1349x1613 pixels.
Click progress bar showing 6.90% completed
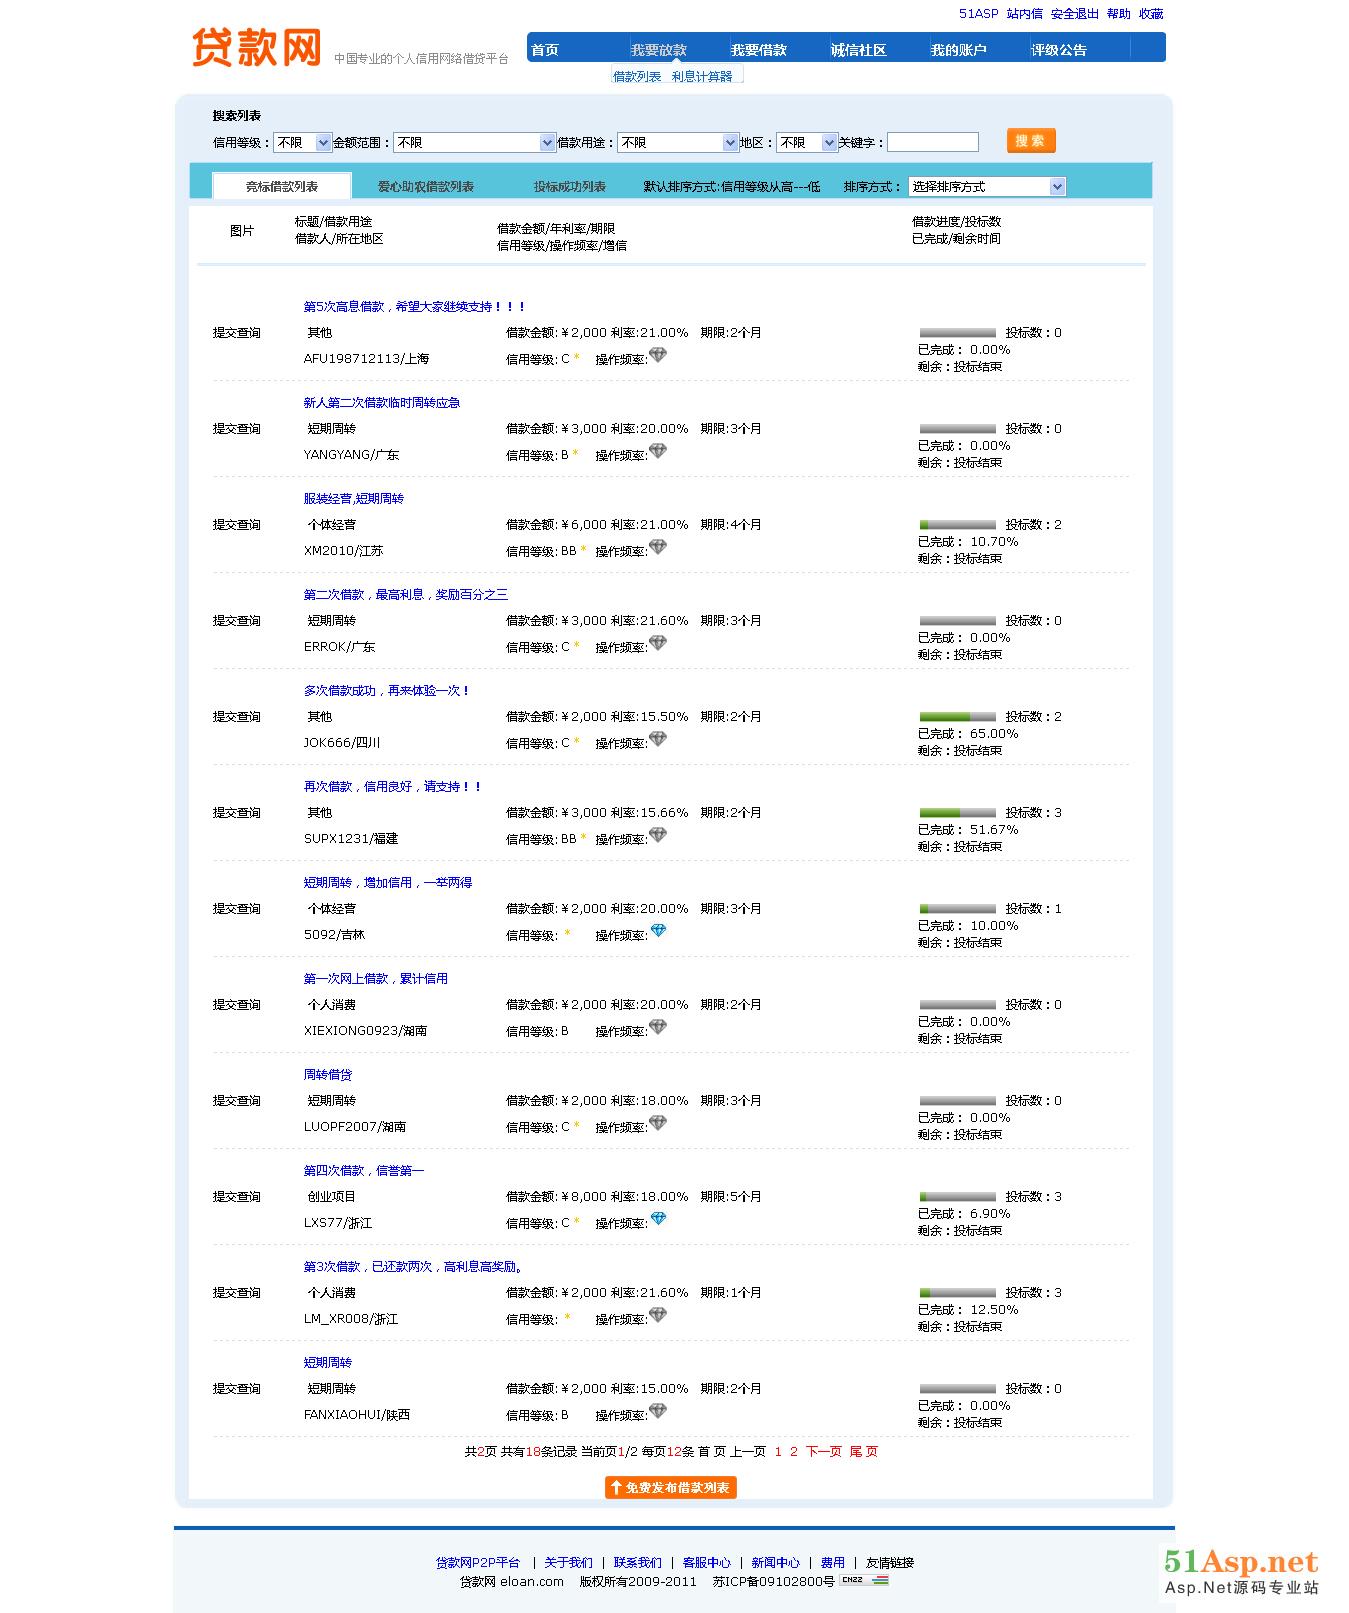(958, 1197)
